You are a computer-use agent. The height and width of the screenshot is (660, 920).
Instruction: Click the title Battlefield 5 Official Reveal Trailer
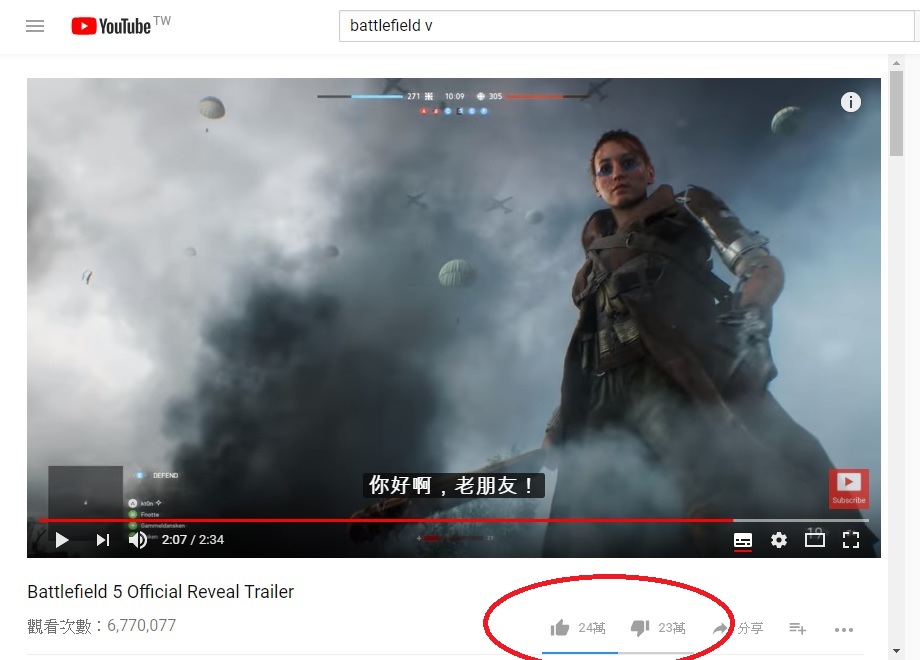point(160,591)
